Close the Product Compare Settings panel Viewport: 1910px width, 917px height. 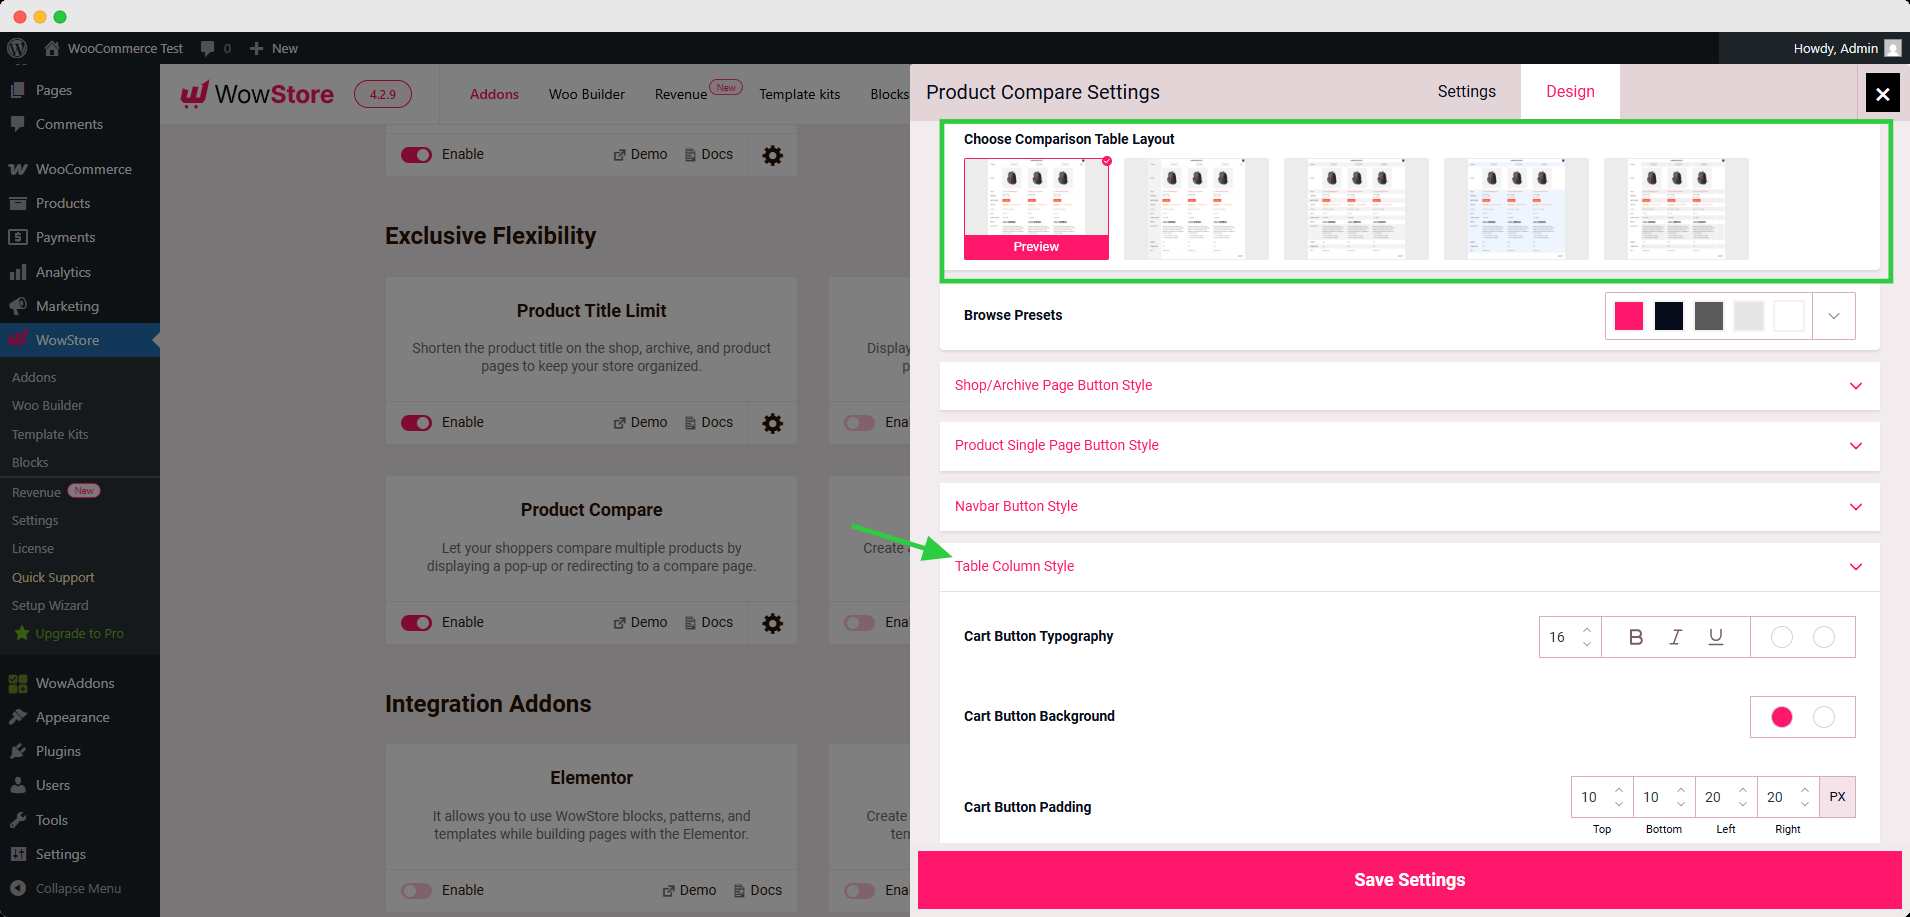(1883, 94)
